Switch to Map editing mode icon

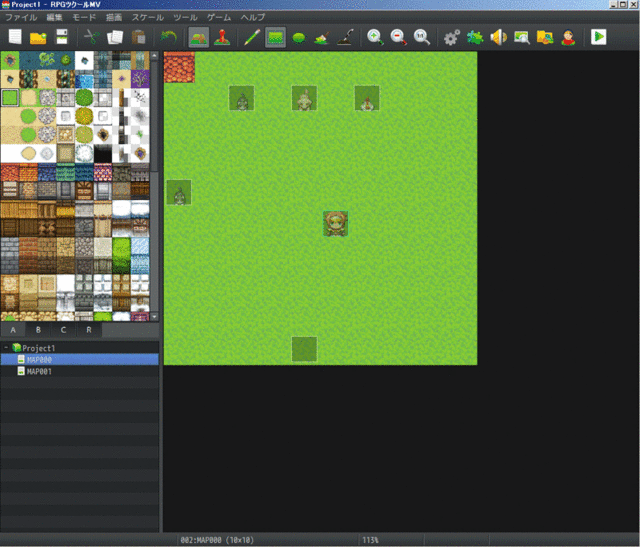(x=199, y=37)
